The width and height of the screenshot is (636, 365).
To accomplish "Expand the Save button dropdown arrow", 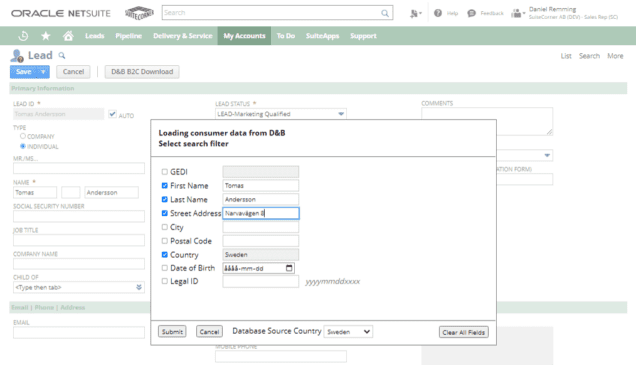I will coord(43,72).
